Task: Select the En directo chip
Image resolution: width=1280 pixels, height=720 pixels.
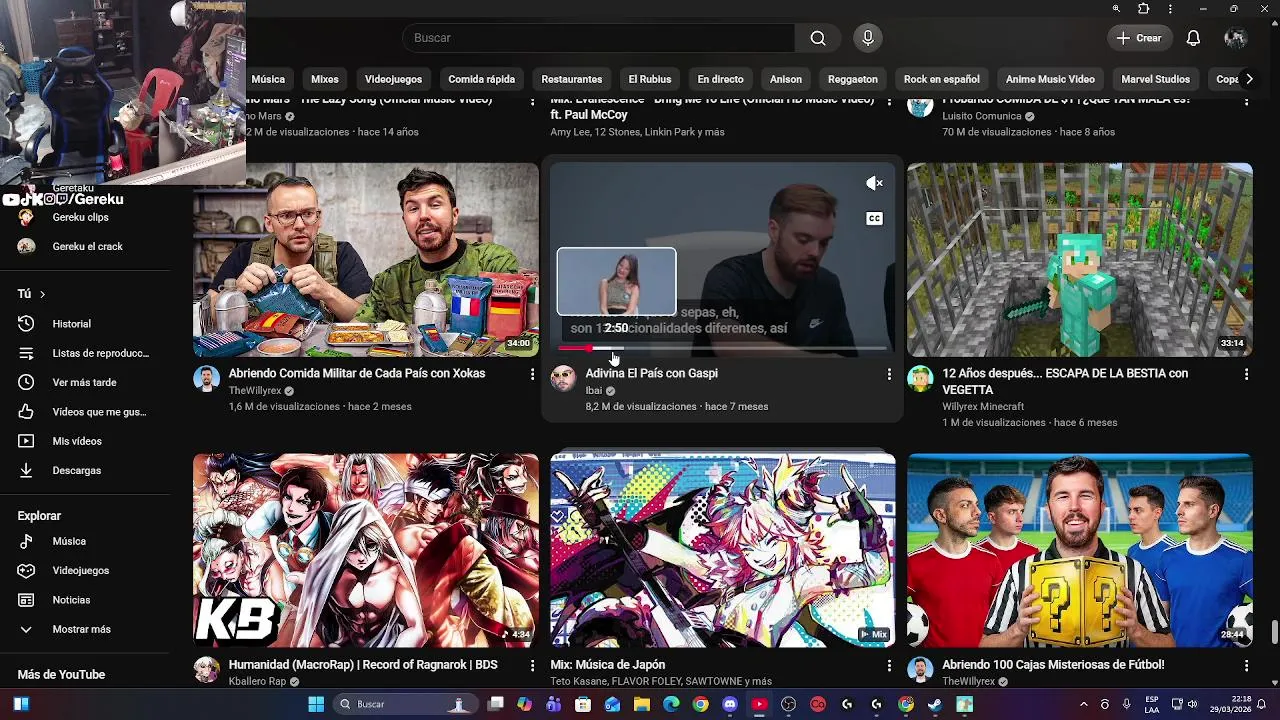Action: (721, 79)
